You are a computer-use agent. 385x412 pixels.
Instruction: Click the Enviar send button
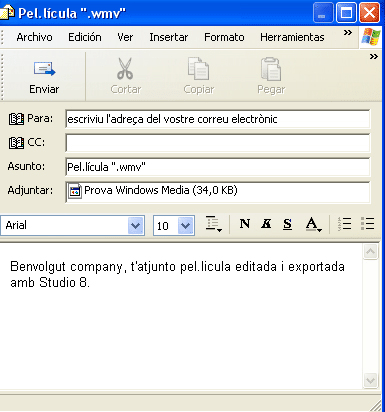[x=44, y=77]
